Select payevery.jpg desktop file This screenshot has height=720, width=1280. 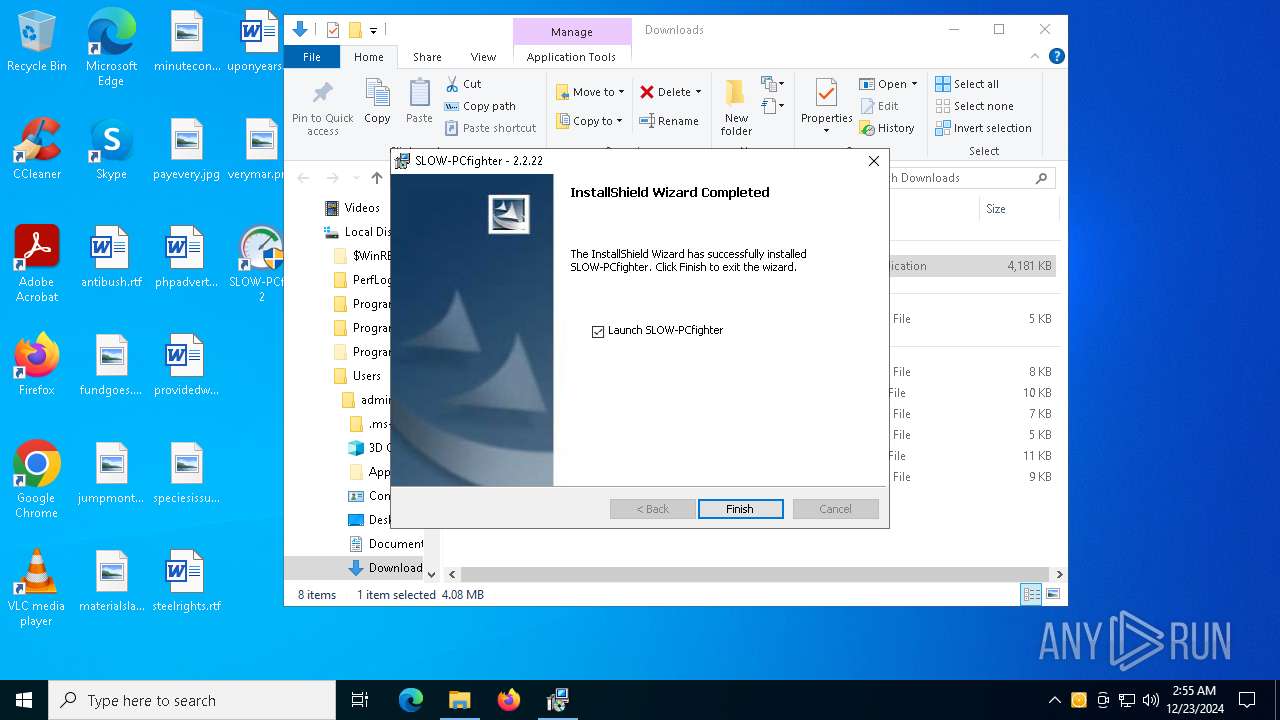[x=186, y=150]
